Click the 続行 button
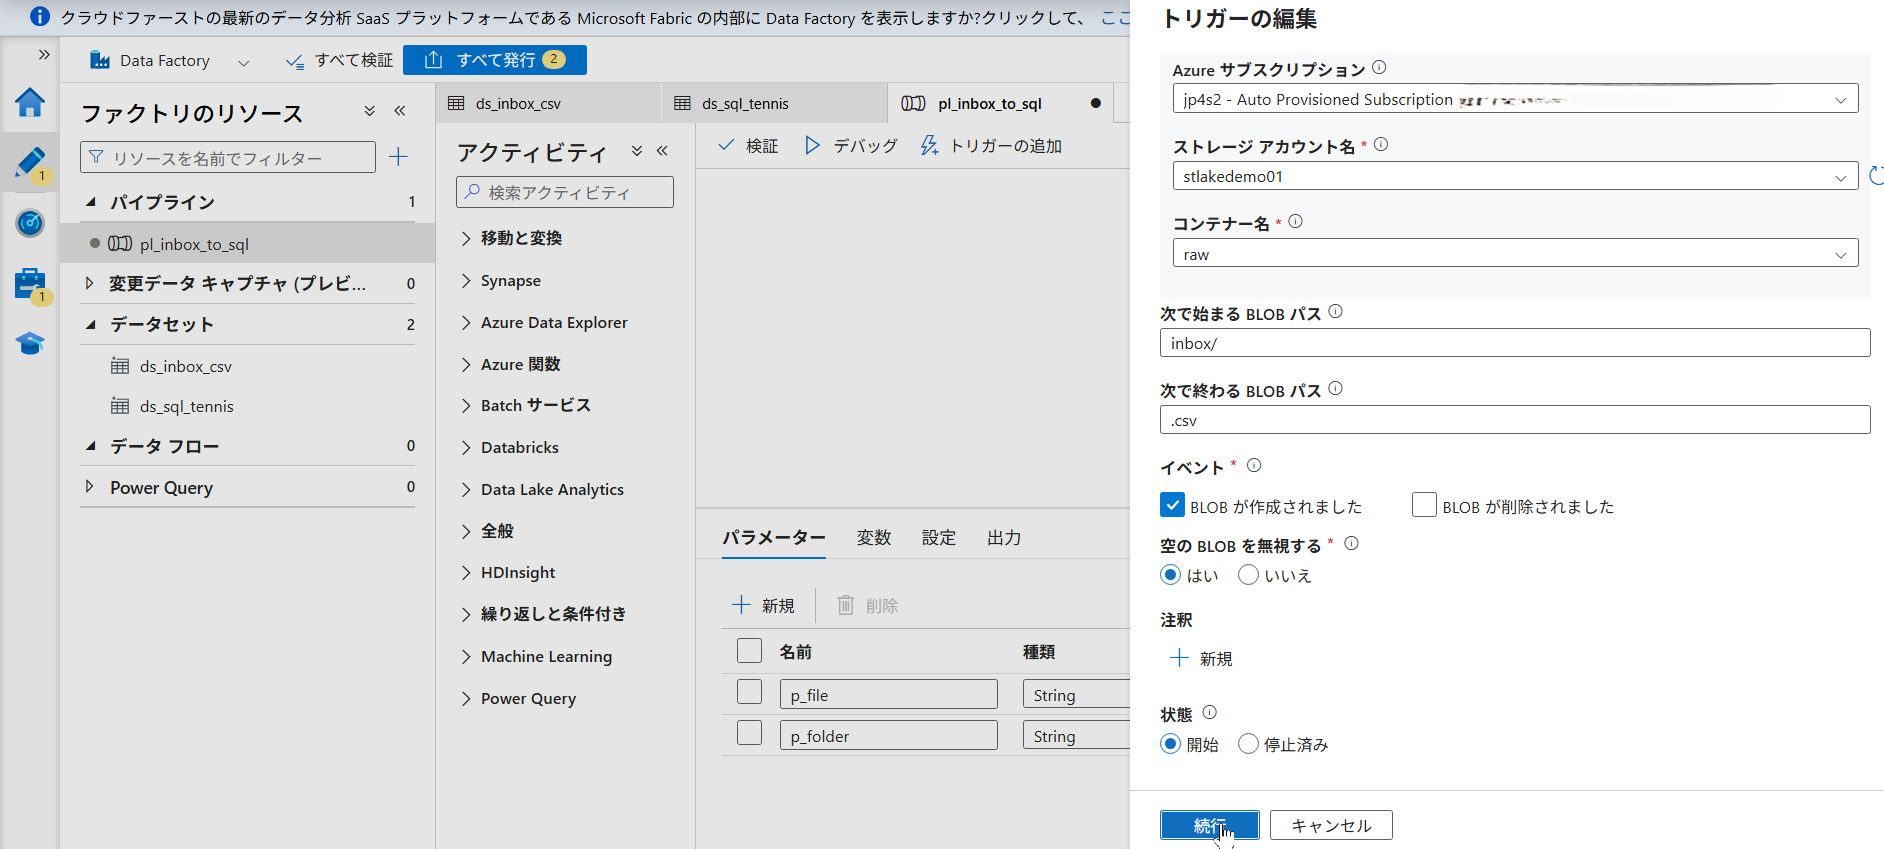Screen dimensions: 1884x849 click(1209, 825)
